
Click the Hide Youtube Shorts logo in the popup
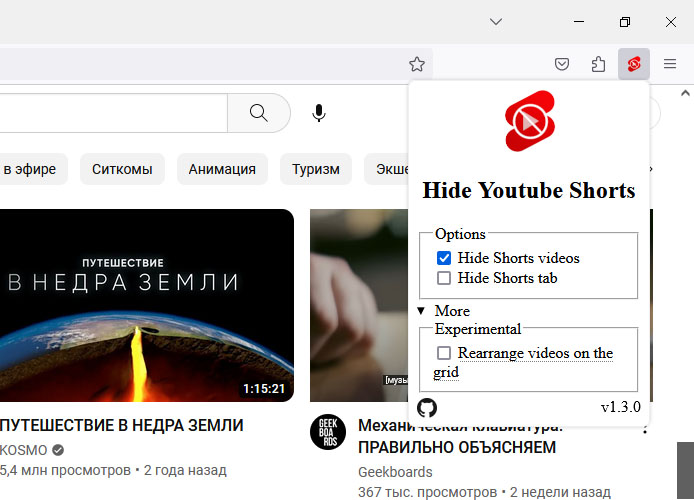click(529, 121)
